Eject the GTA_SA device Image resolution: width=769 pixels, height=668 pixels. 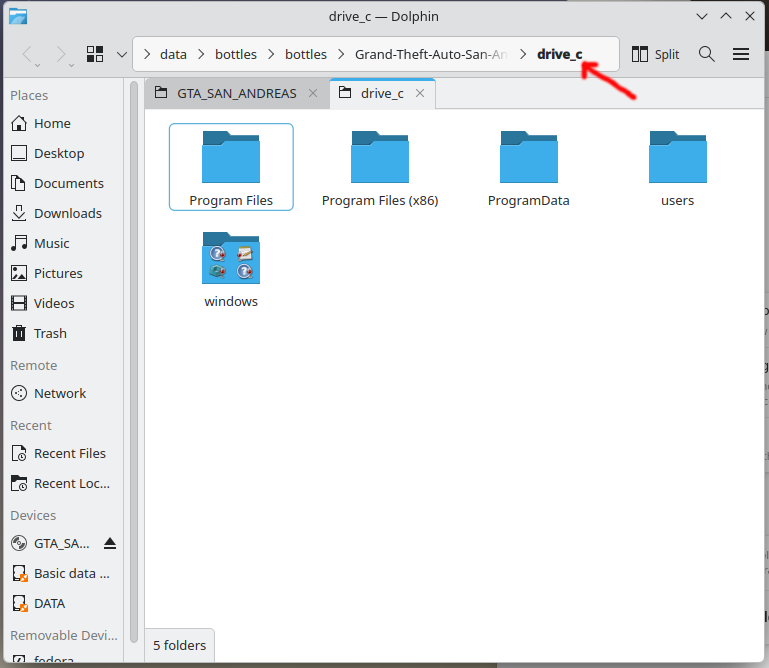pos(110,543)
